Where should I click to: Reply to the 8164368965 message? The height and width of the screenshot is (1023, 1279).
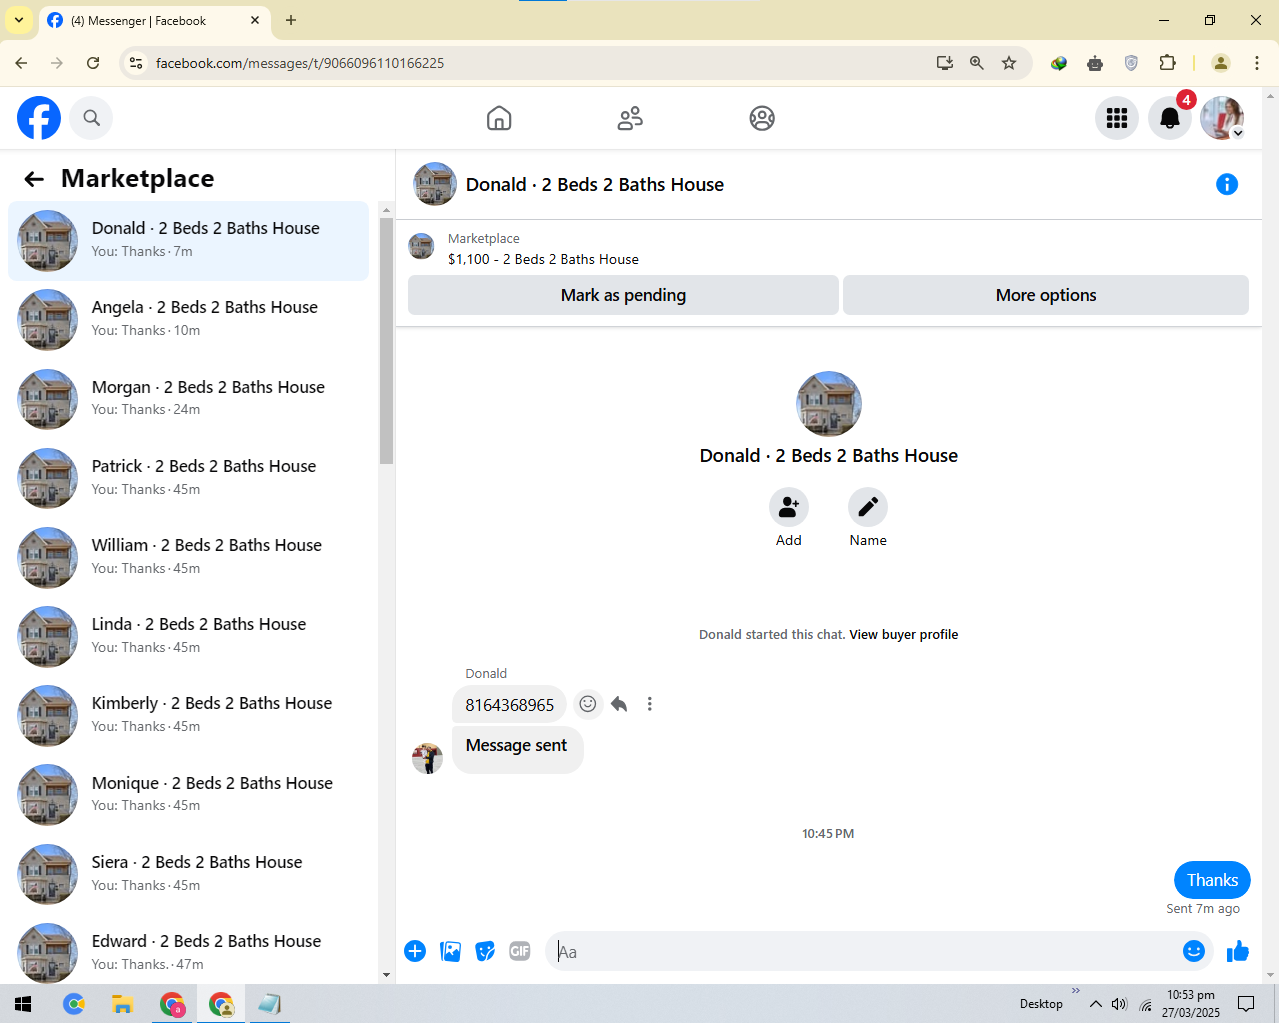tap(619, 704)
